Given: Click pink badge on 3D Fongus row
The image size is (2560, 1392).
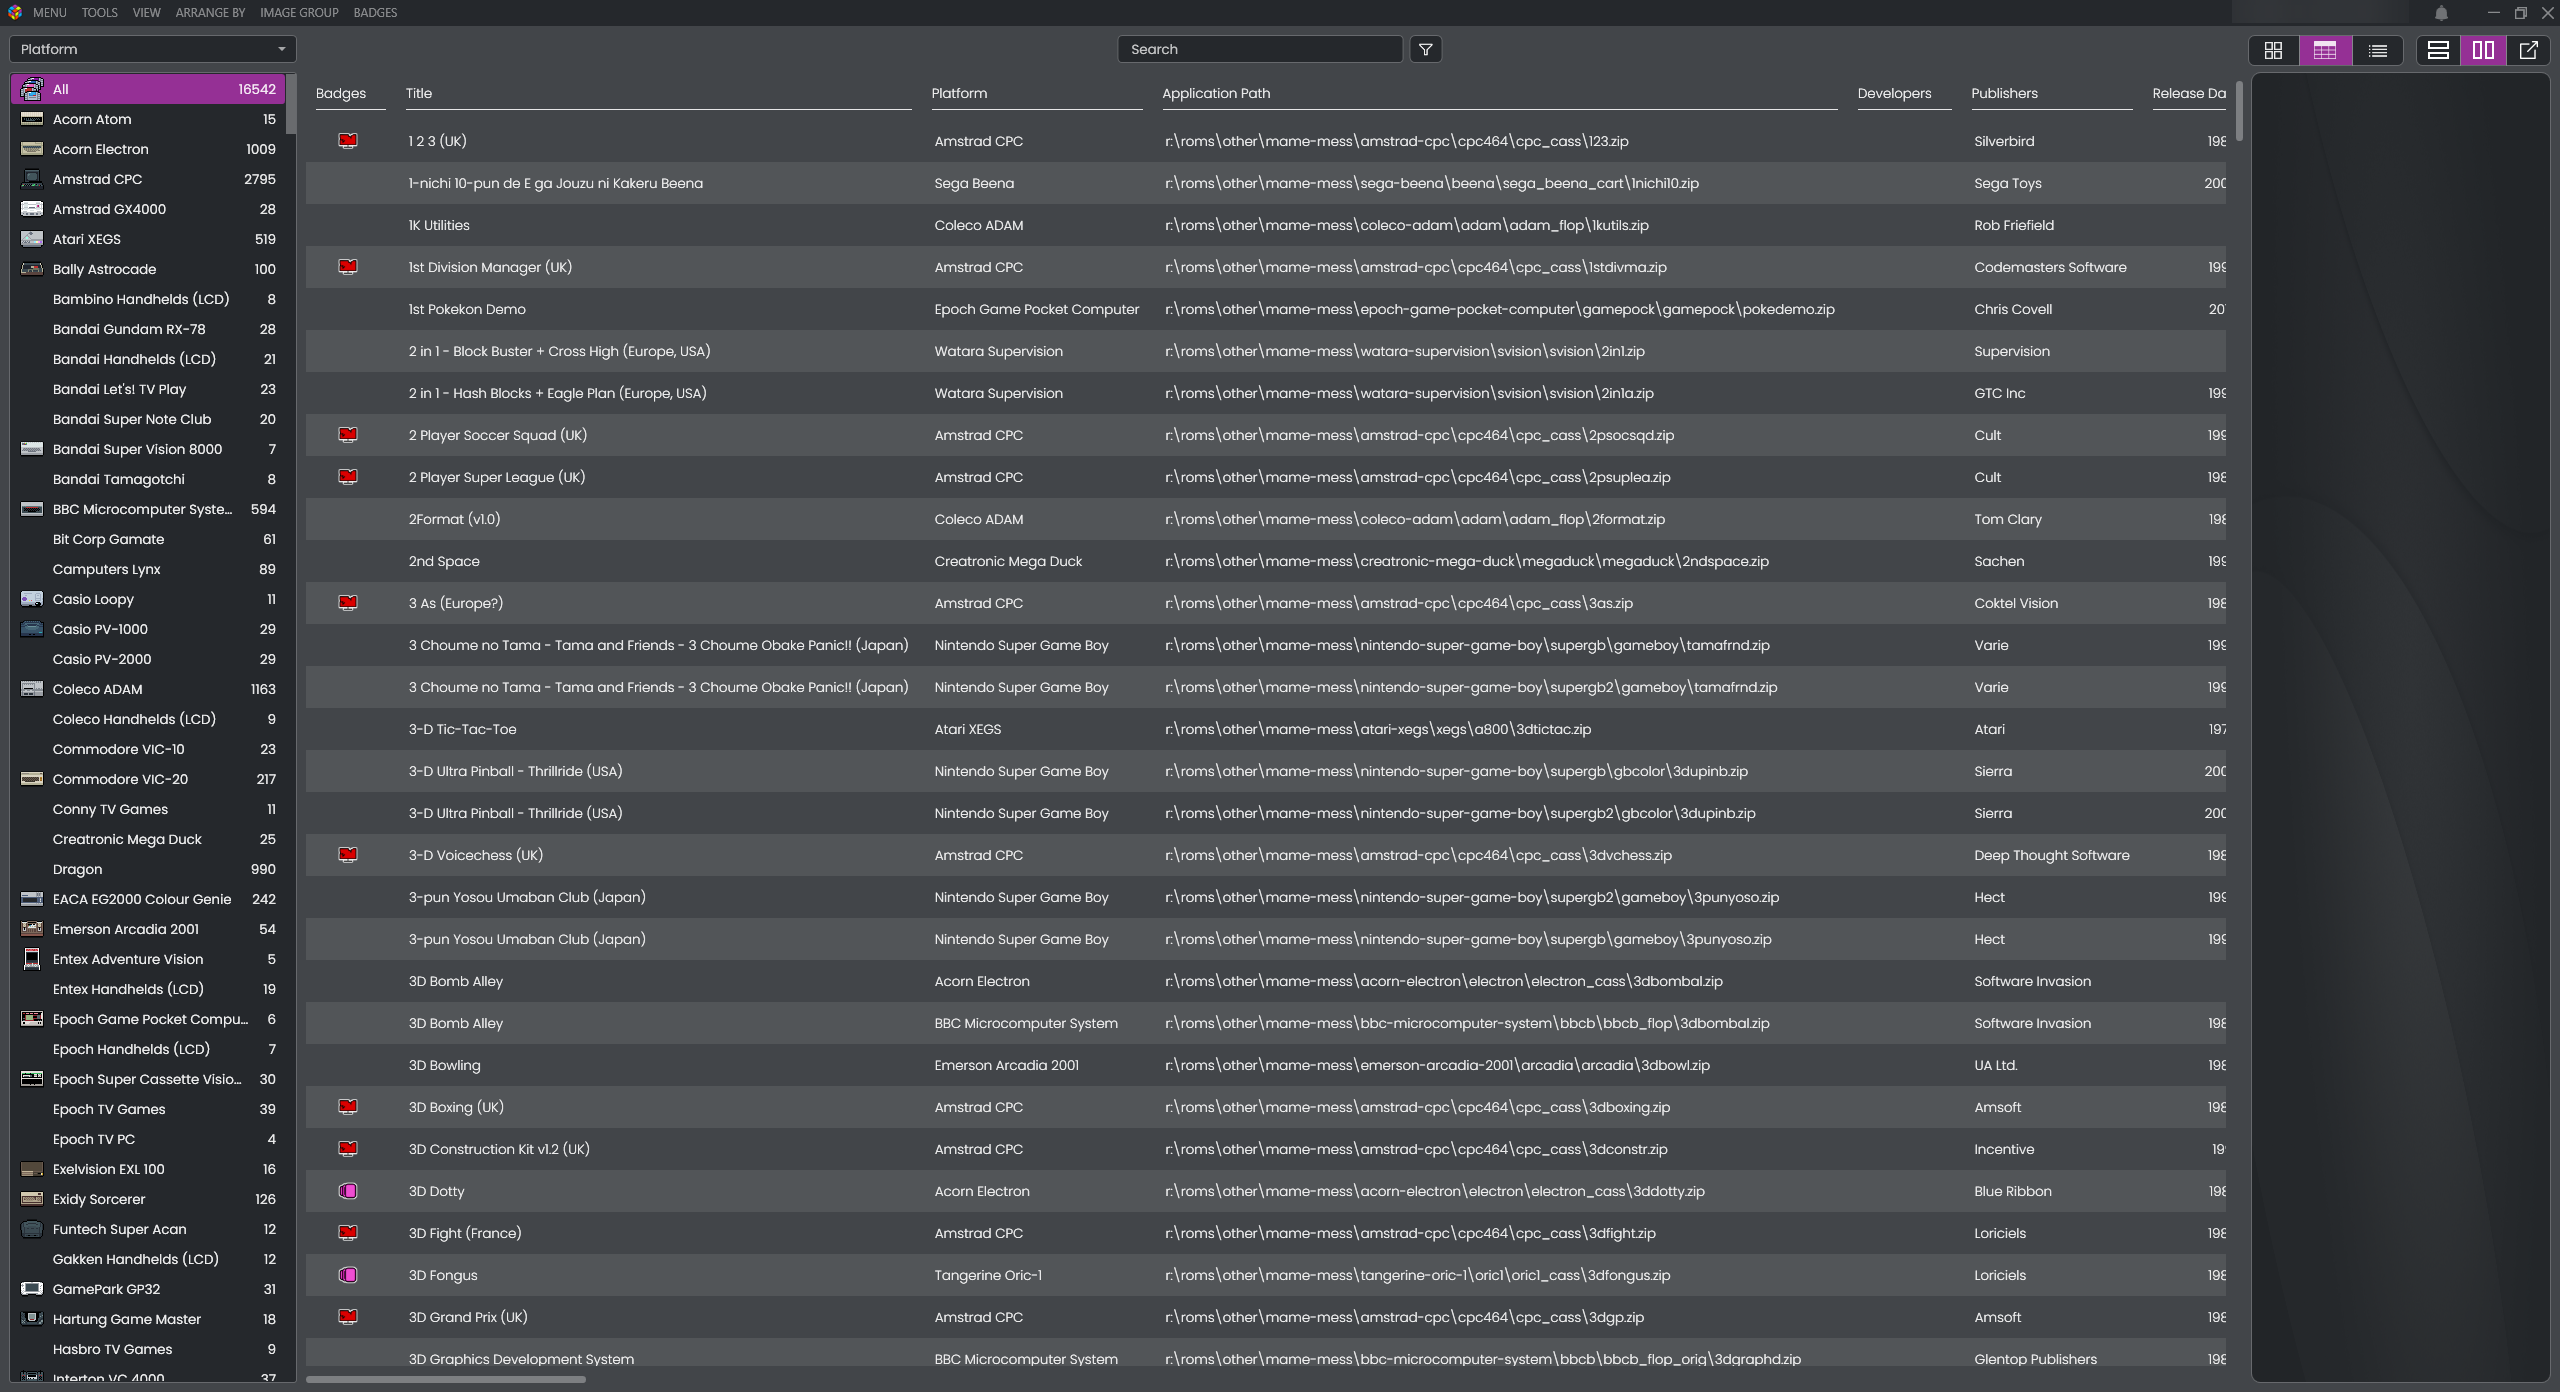Looking at the screenshot, I should (x=348, y=1275).
